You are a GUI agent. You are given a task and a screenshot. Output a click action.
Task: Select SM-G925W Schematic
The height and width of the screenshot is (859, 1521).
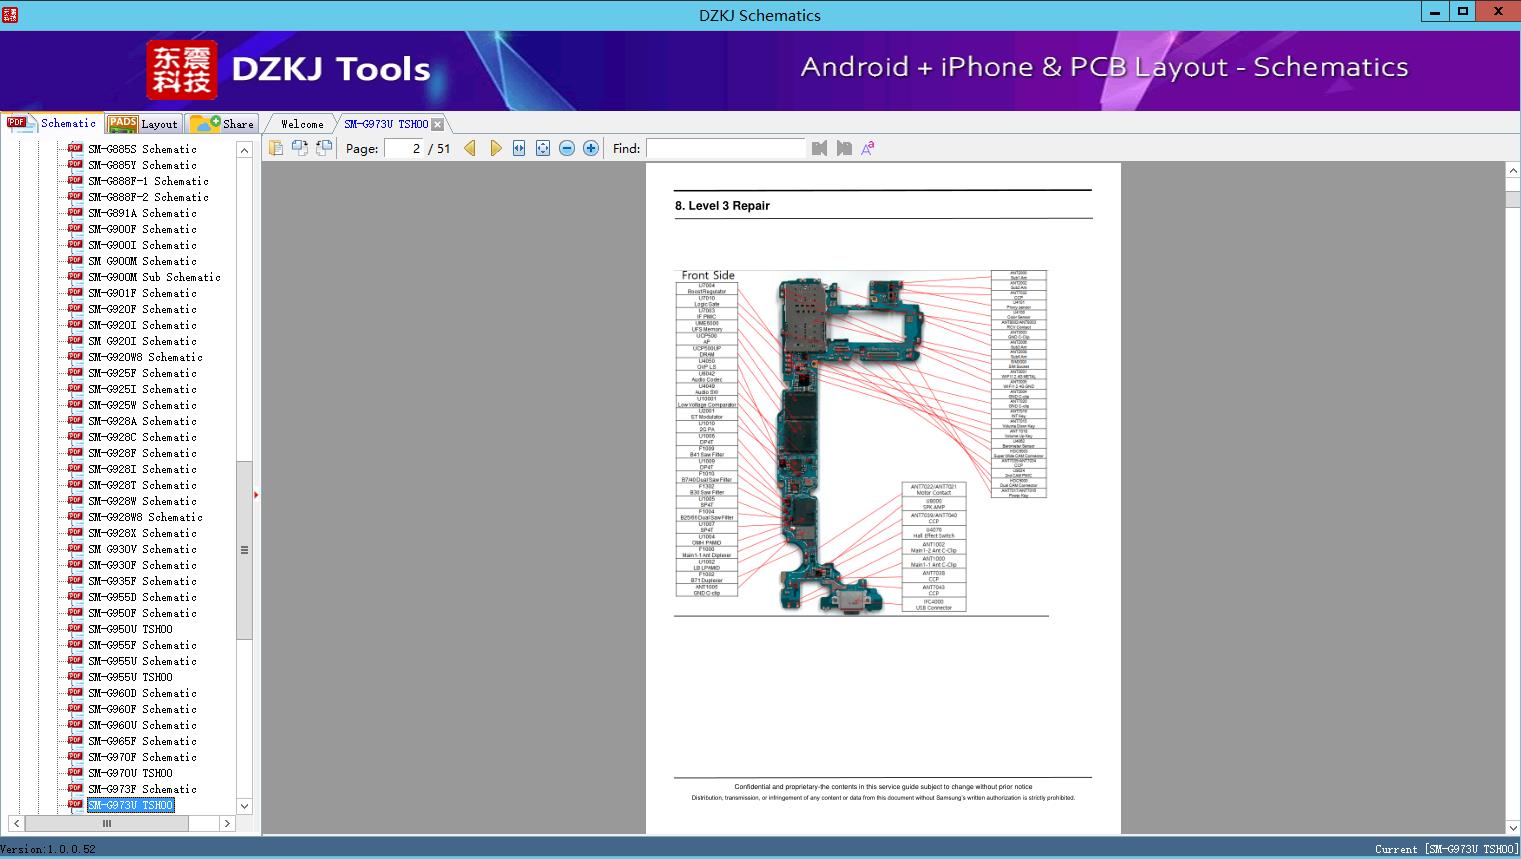[x=142, y=405]
